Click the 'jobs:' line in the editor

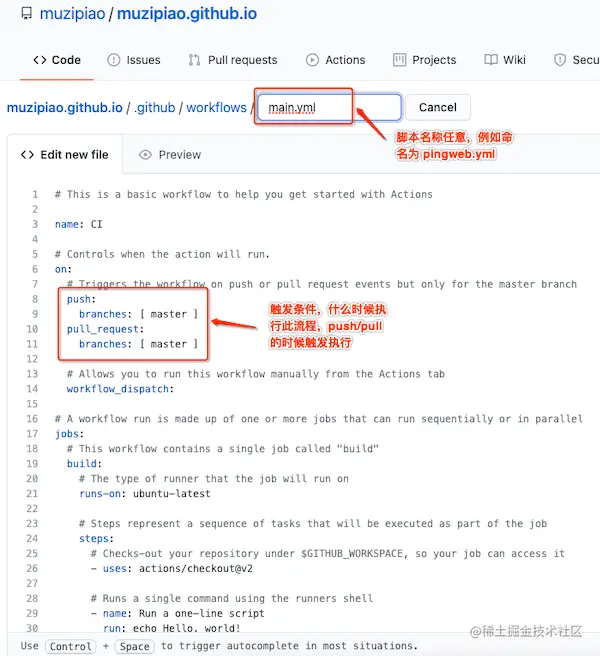[x=69, y=433]
